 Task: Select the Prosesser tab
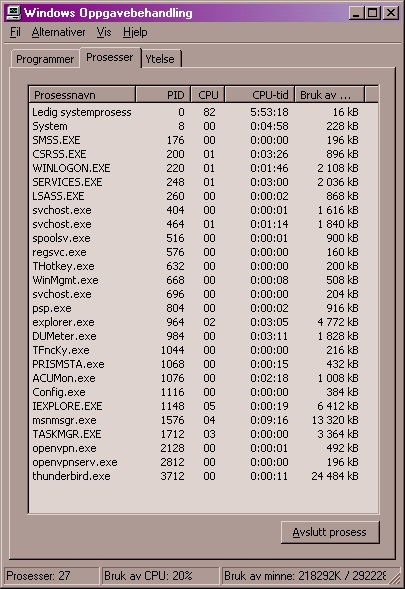[110, 57]
